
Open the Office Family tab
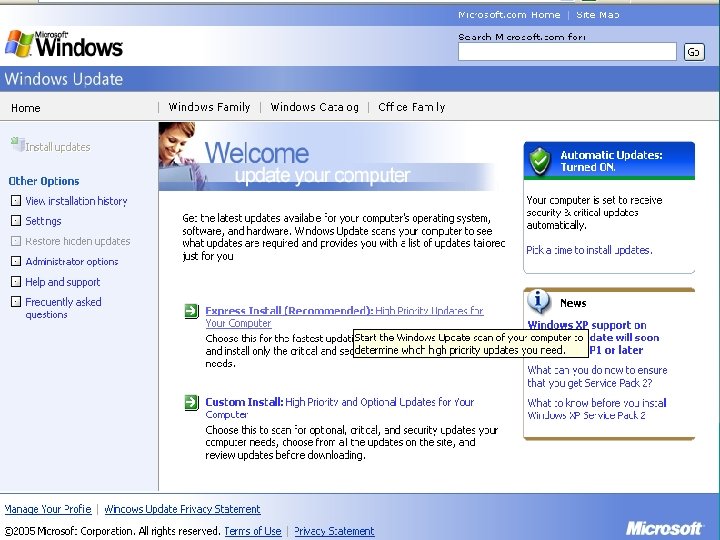click(411, 107)
